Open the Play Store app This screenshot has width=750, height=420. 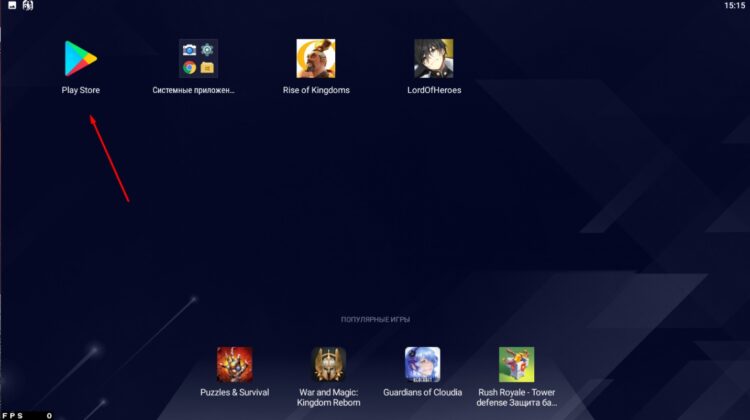[80, 59]
